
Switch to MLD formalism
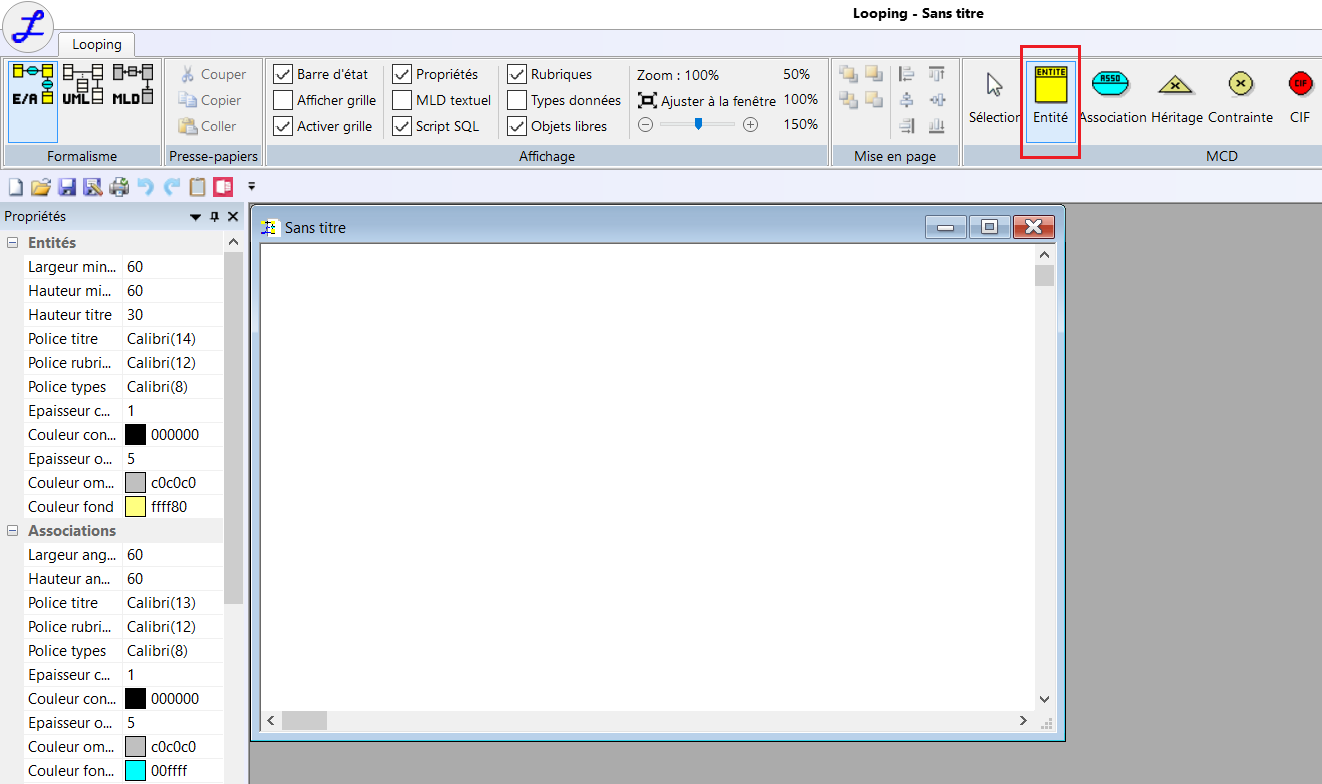coord(133,85)
